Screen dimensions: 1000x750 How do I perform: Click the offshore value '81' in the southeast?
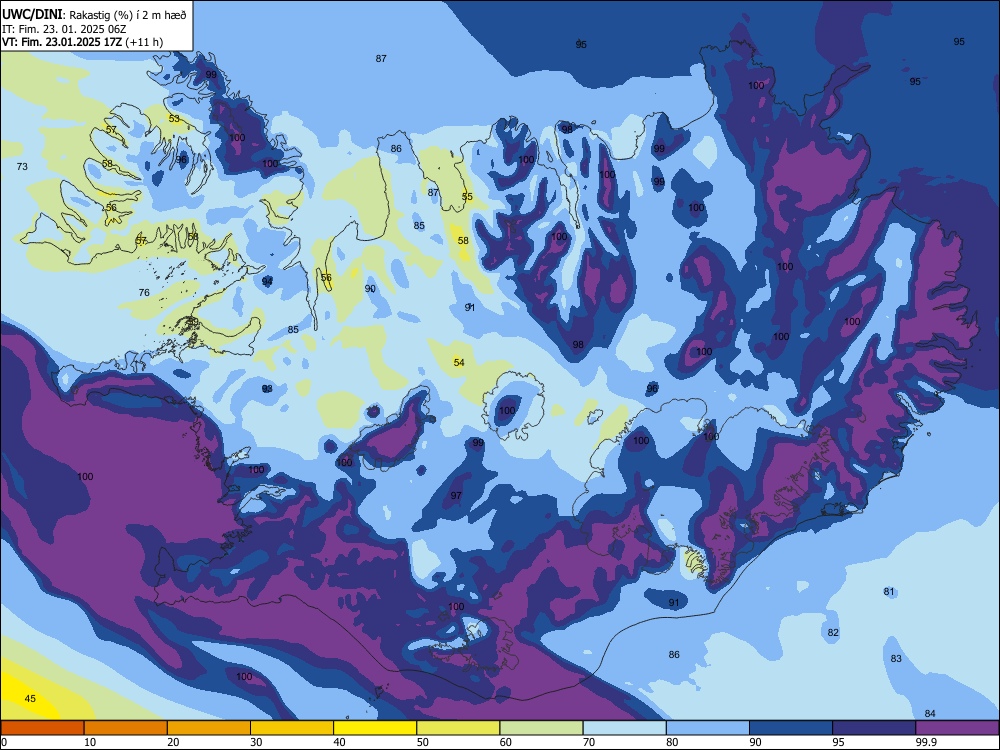point(889,592)
